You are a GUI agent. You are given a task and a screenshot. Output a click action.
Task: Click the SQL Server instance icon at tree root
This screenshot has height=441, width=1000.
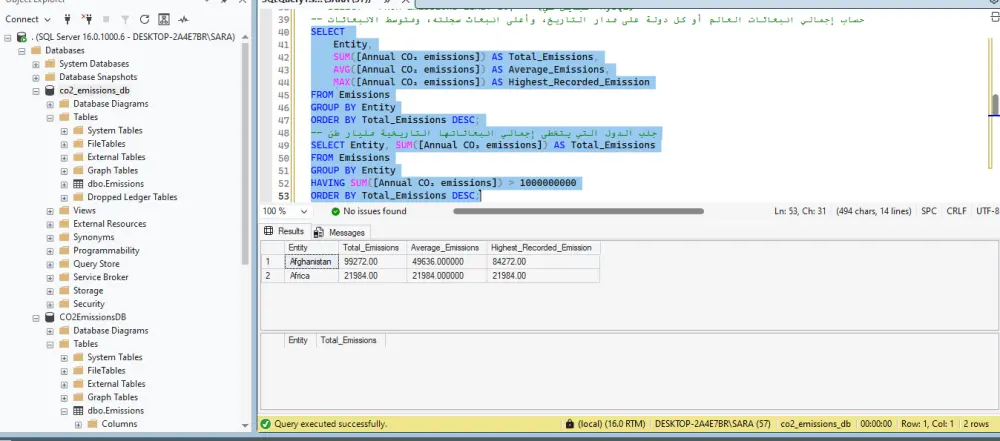22,37
